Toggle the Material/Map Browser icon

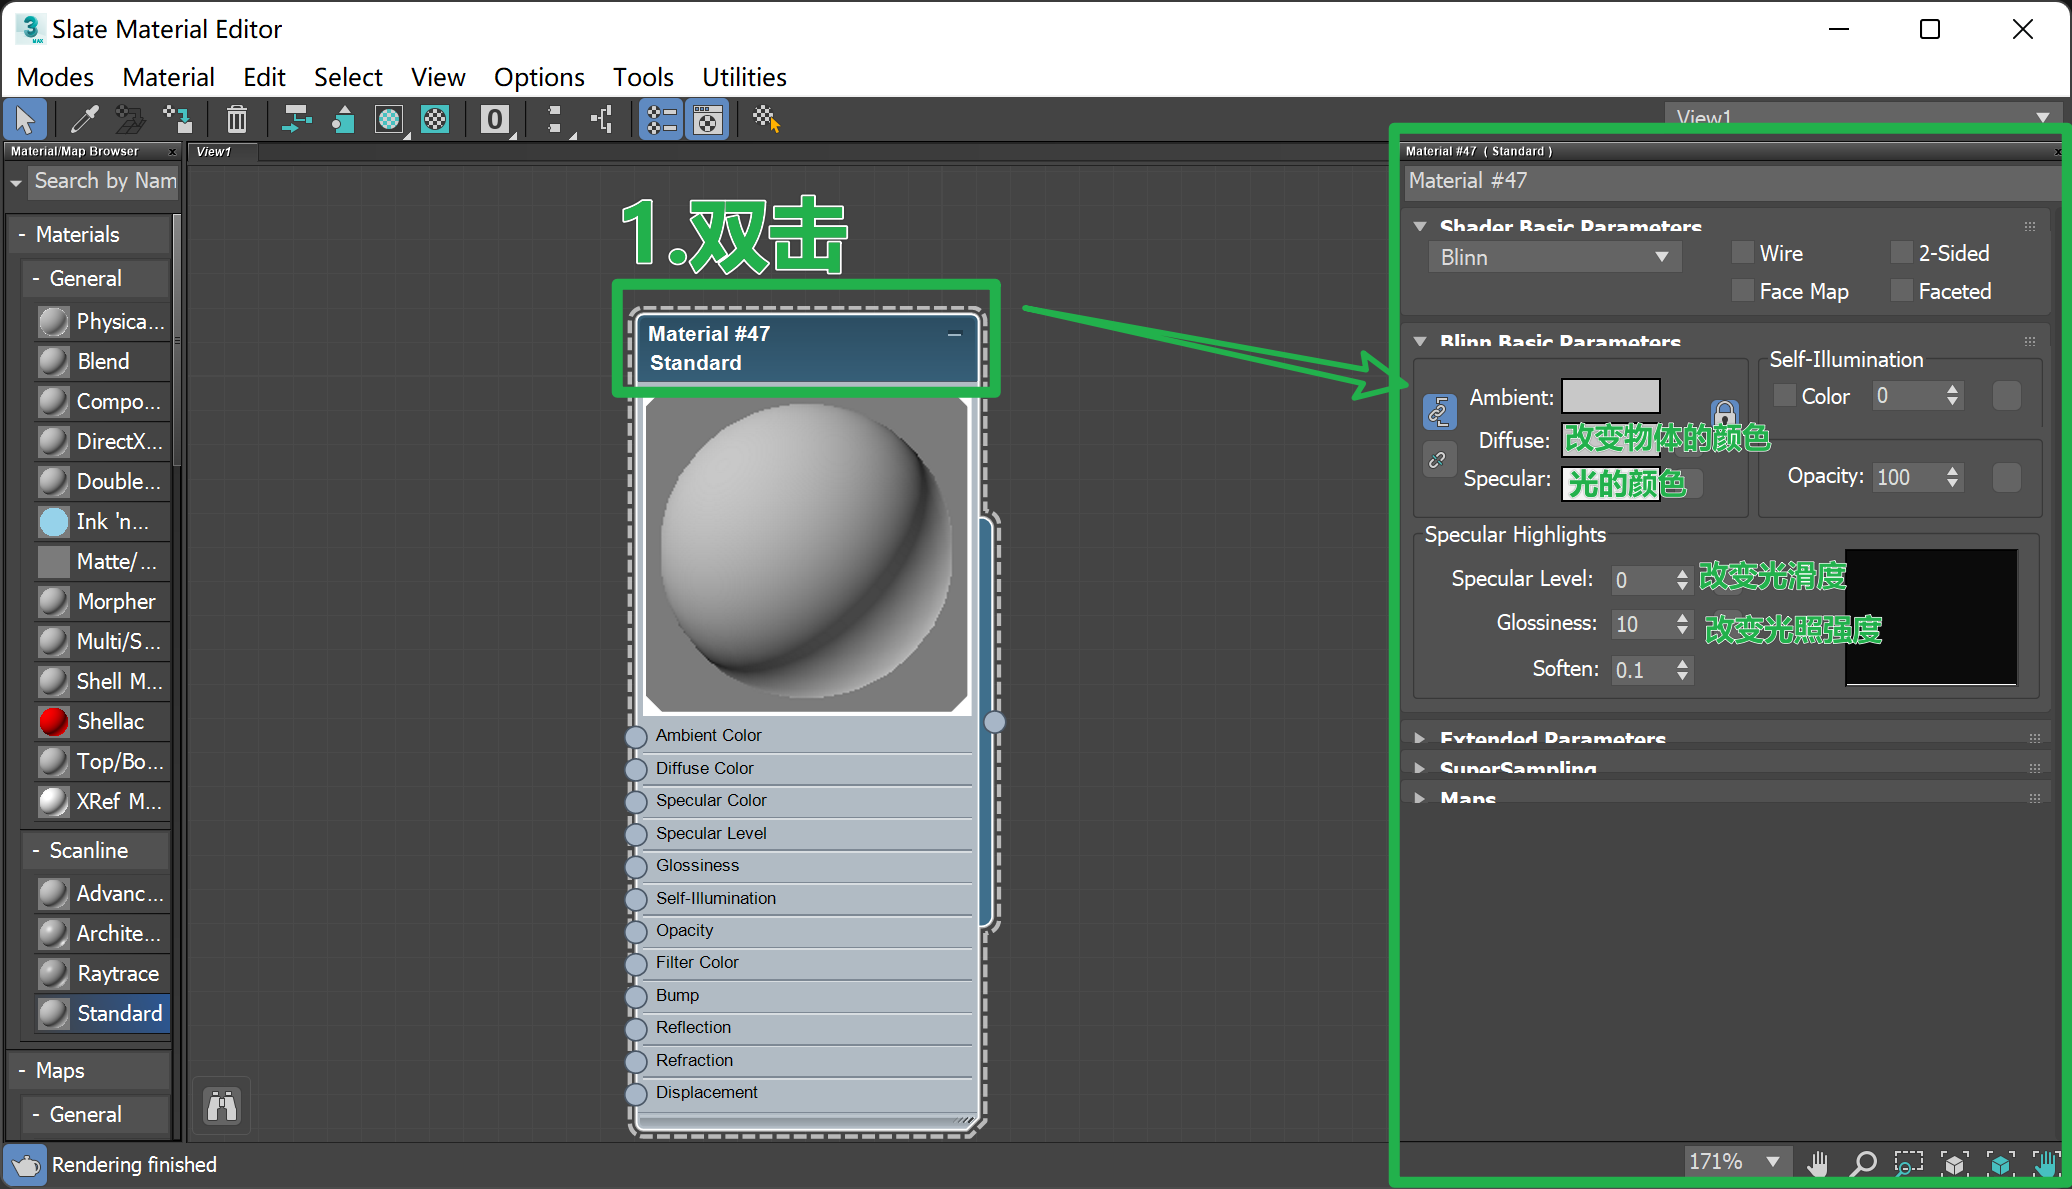click(661, 120)
